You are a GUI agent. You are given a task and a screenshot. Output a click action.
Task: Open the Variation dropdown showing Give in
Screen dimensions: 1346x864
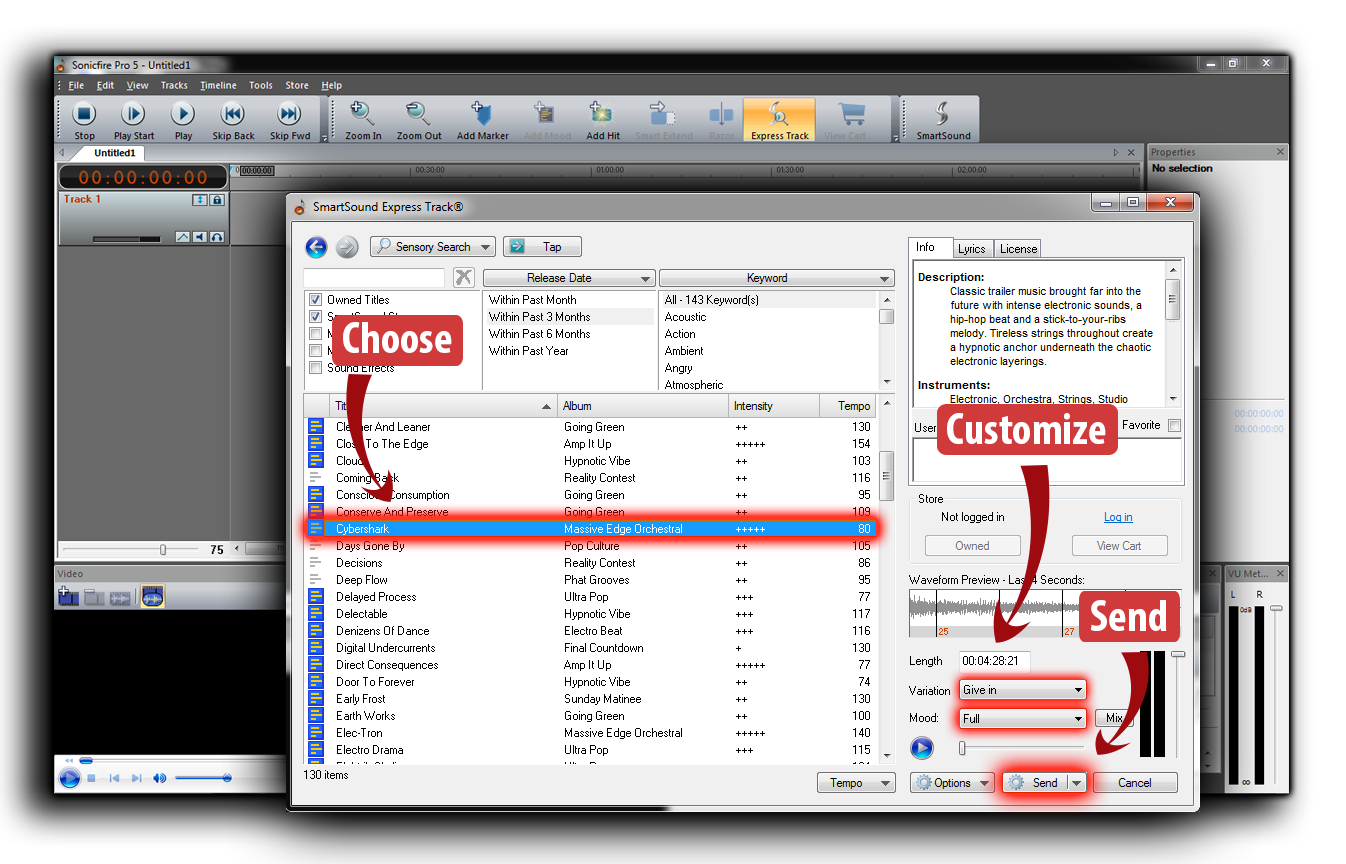pyautogui.click(x=1022, y=690)
